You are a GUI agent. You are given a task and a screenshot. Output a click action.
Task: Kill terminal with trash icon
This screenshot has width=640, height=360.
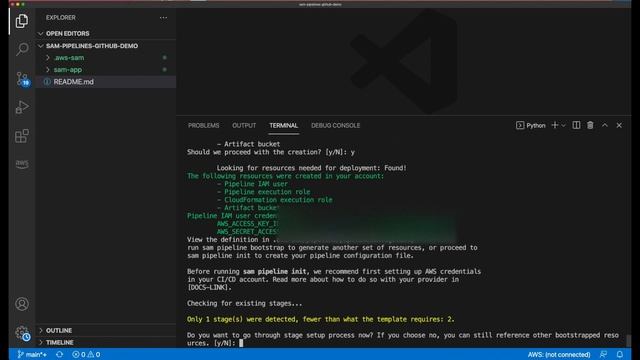click(590, 125)
